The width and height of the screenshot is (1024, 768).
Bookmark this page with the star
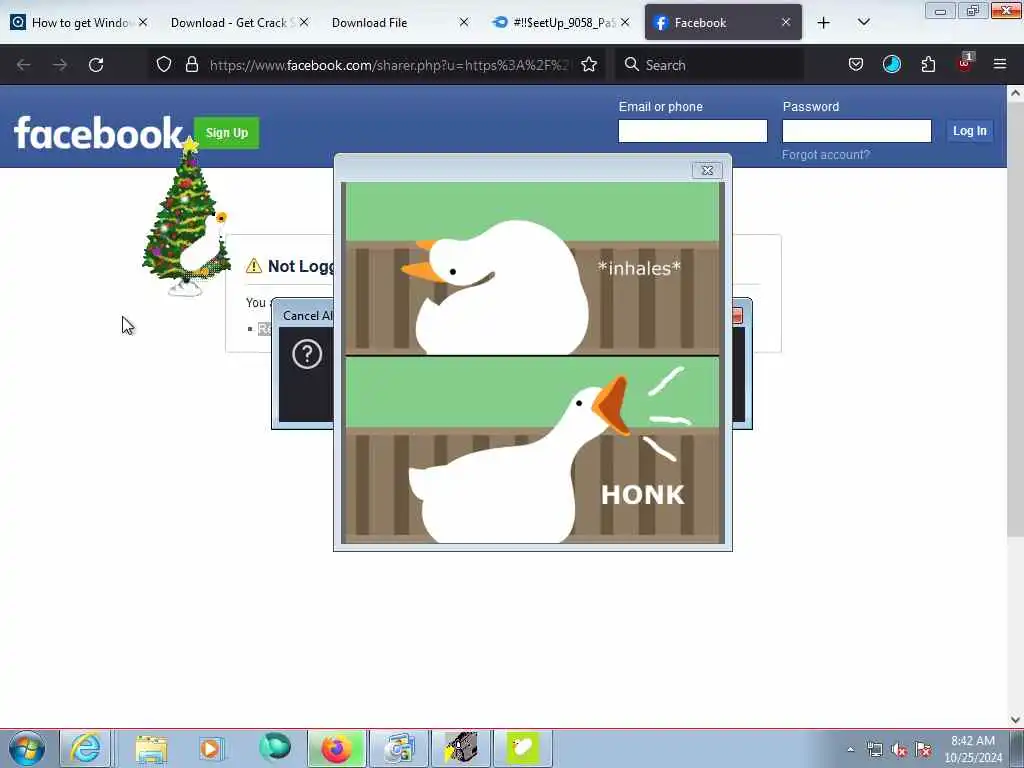(589, 64)
